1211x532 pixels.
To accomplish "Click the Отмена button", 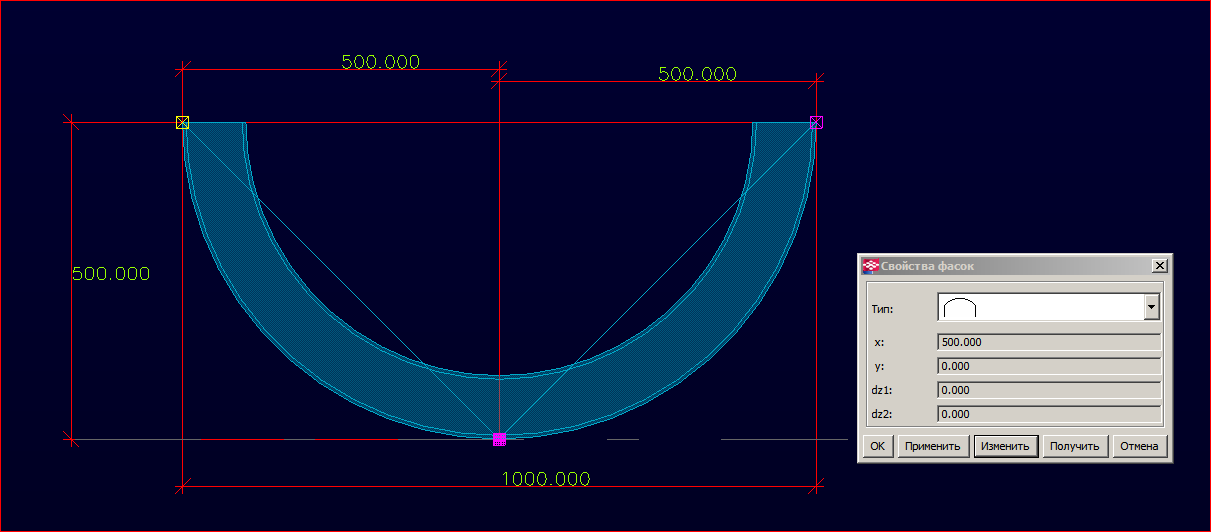I will (x=1139, y=446).
